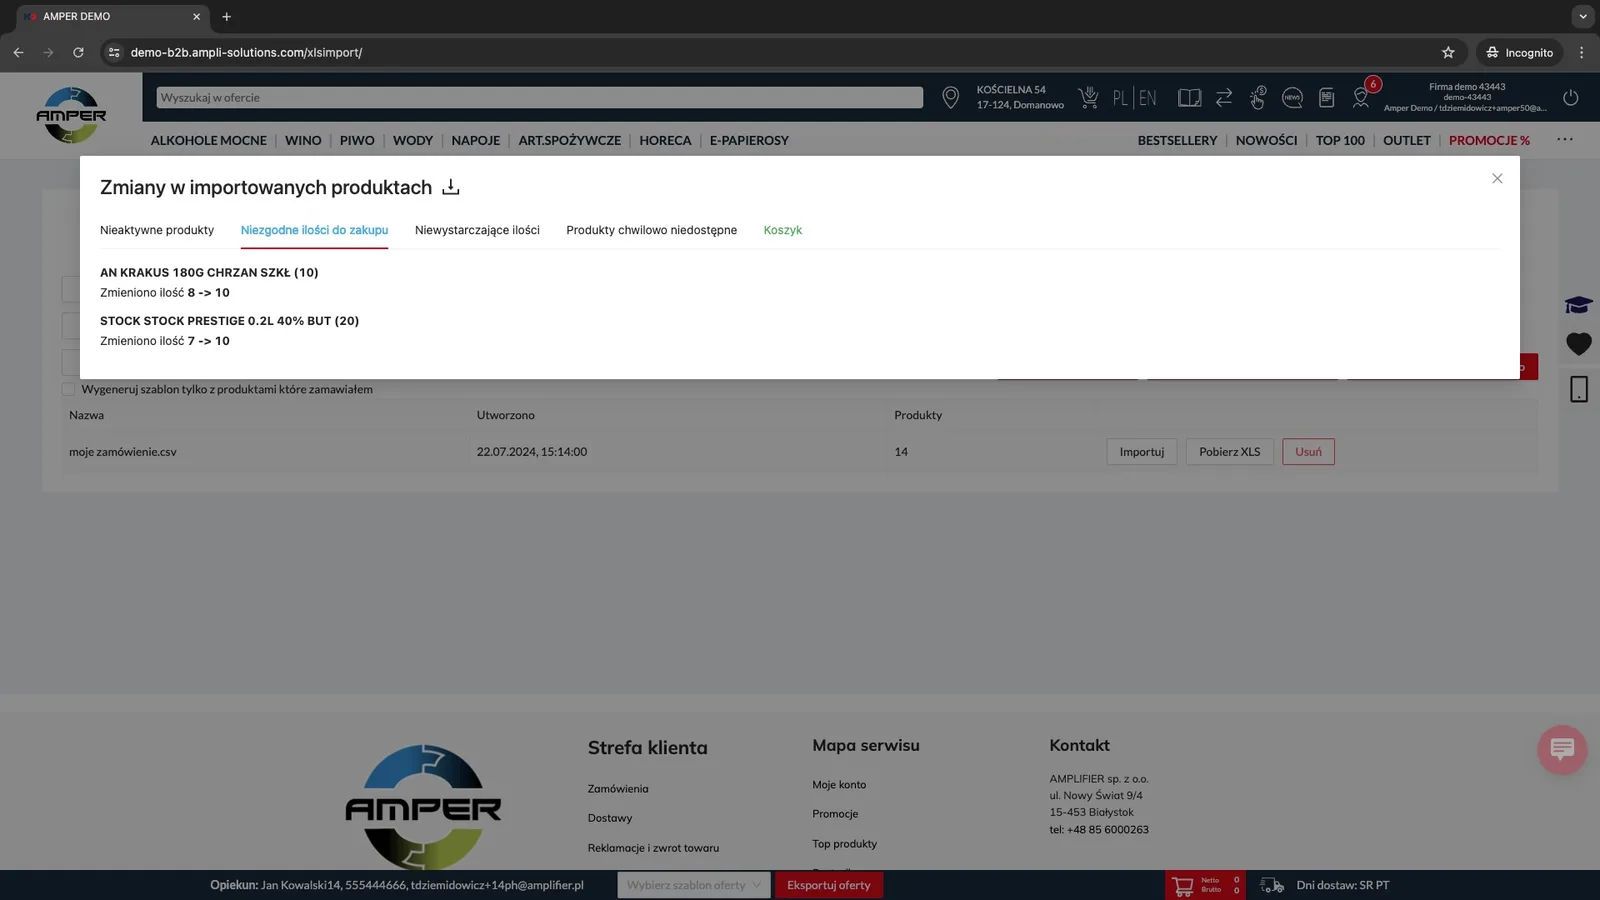Log out using the power icon
Image resolution: width=1600 pixels, height=900 pixels.
(1571, 97)
